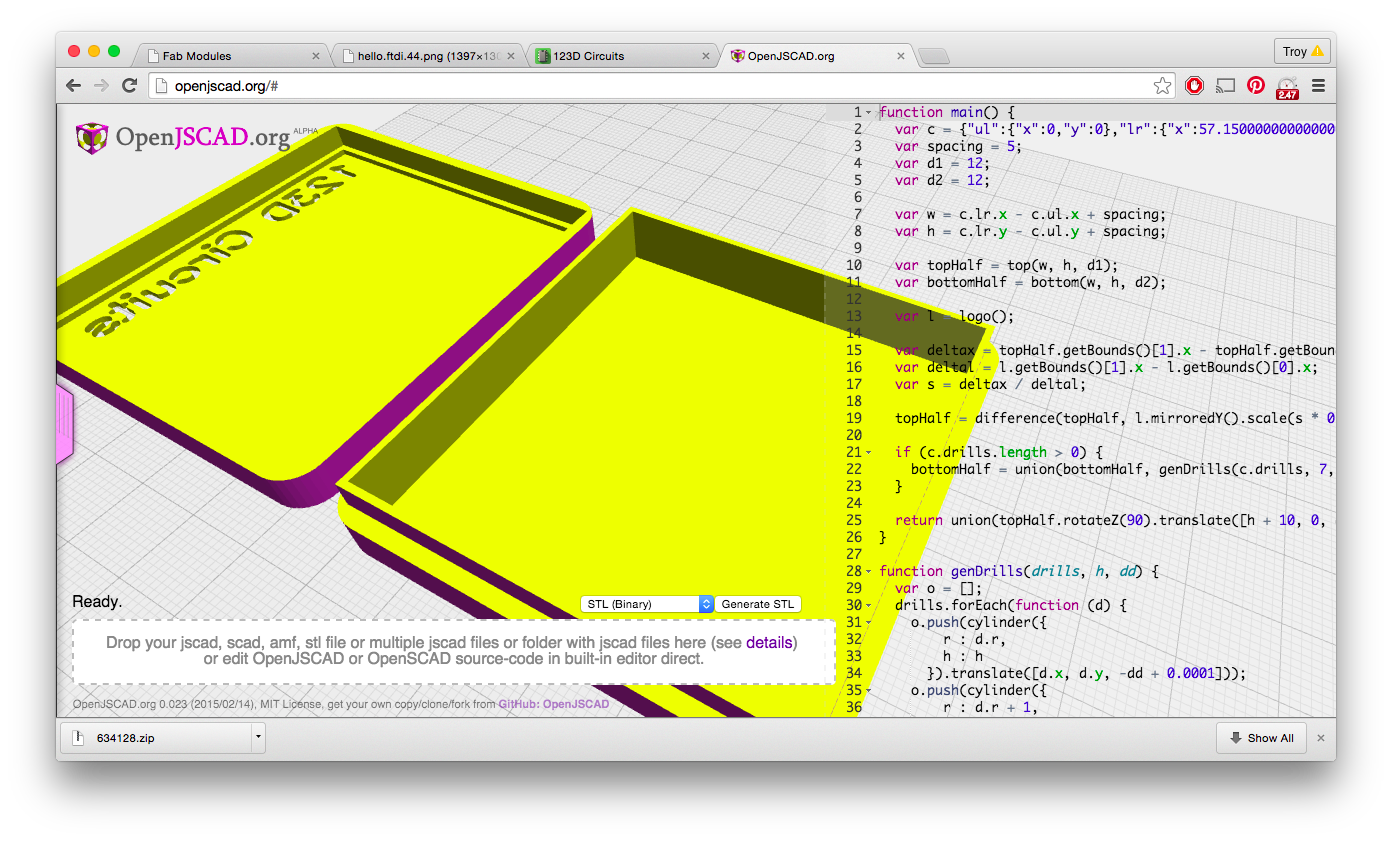Click 'var s = deltax / deltal;' line

(x=990, y=384)
